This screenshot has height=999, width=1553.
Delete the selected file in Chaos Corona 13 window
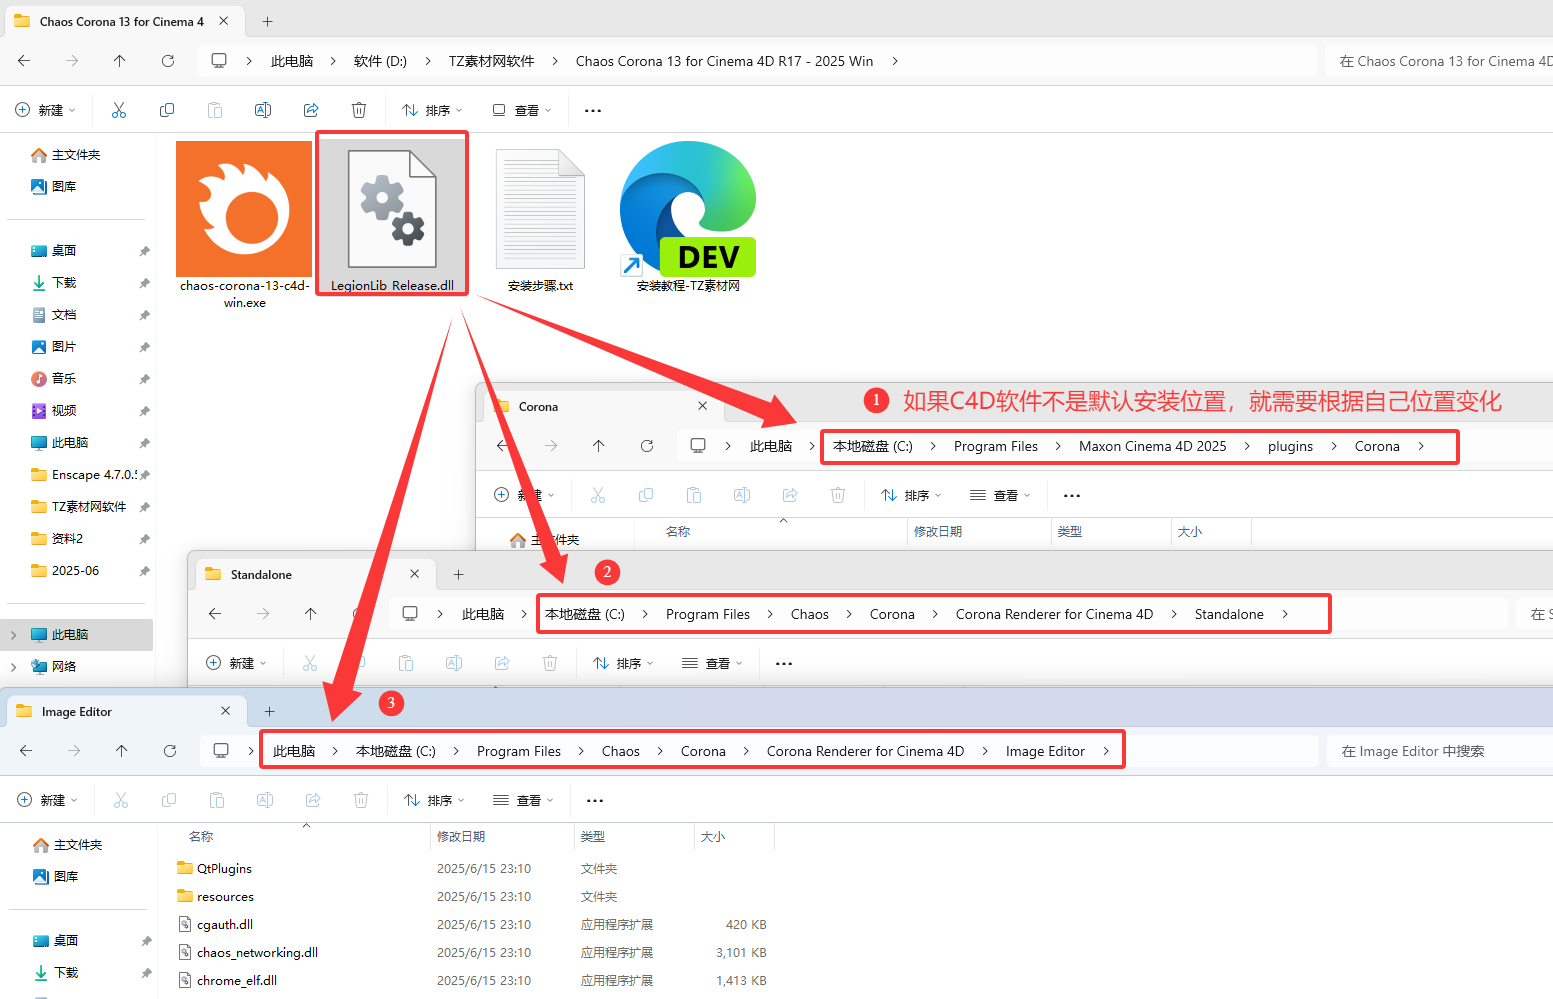point(359,110)
